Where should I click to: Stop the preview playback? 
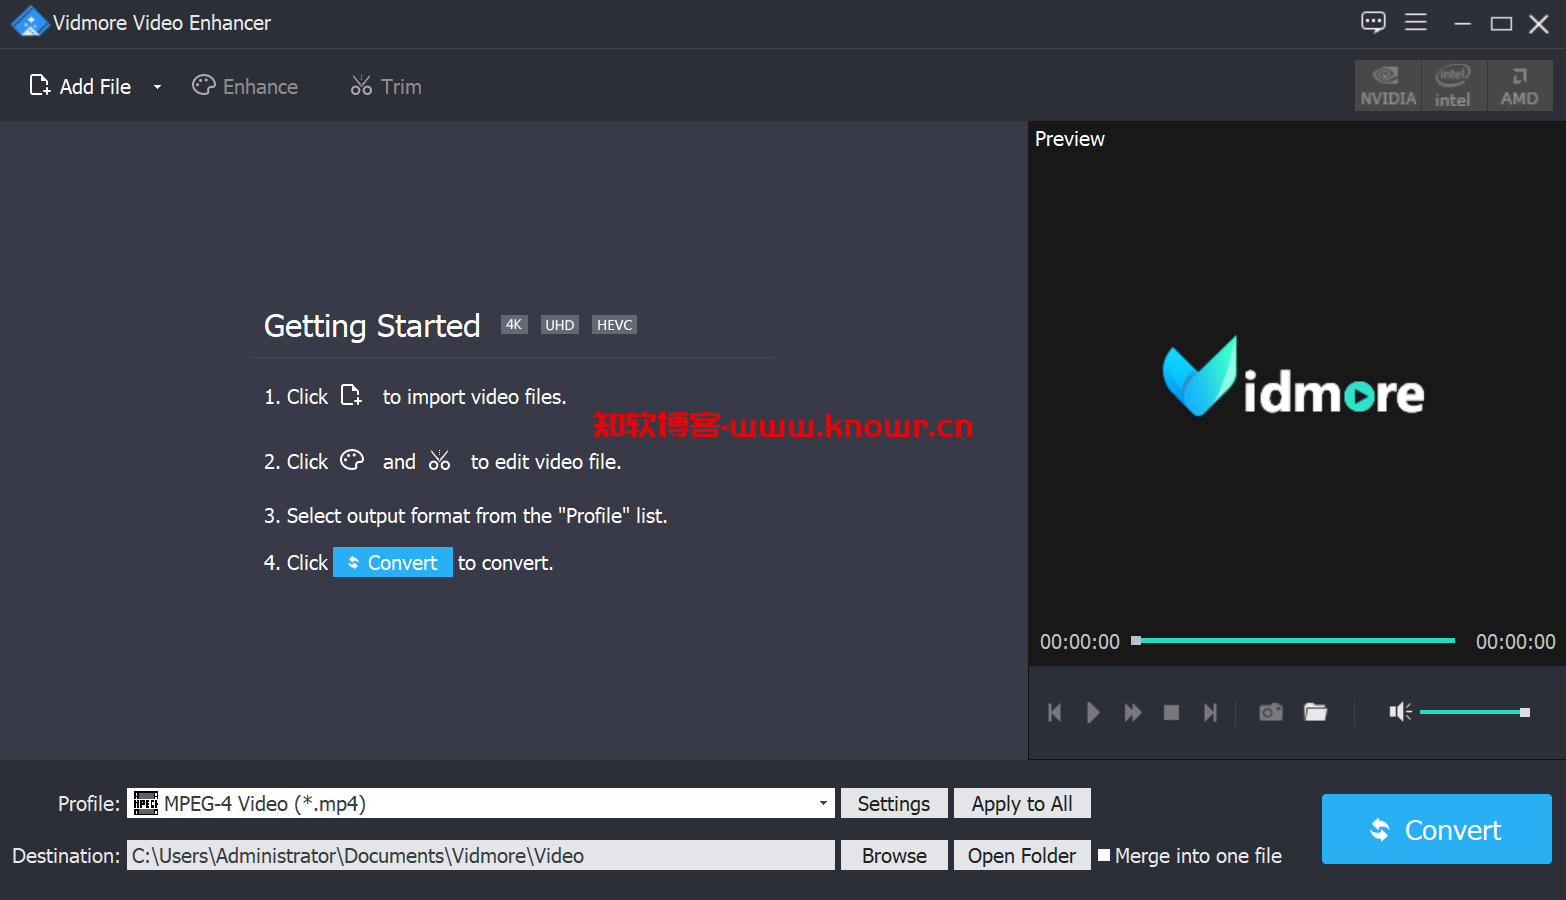pyautogui.click(x=1171, y=712)
